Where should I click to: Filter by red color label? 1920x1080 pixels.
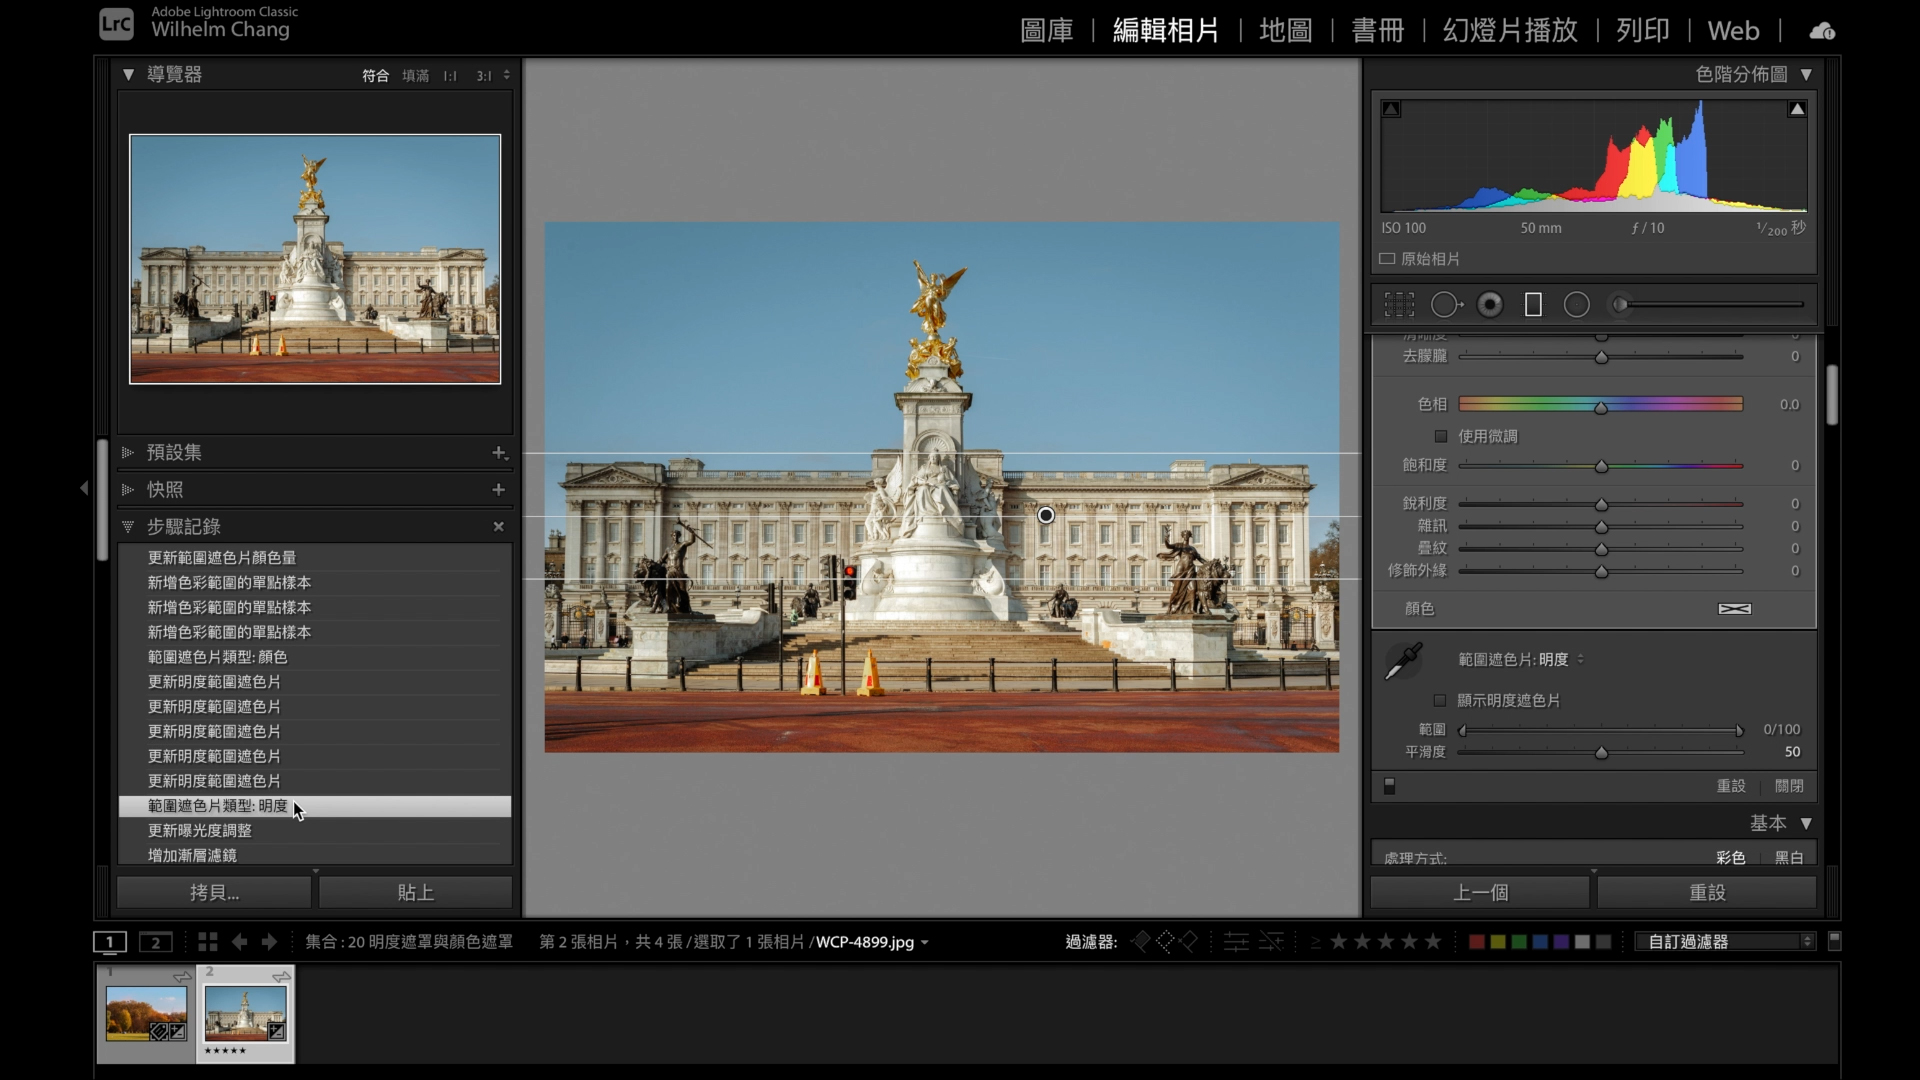click(x=1476, y=942)
